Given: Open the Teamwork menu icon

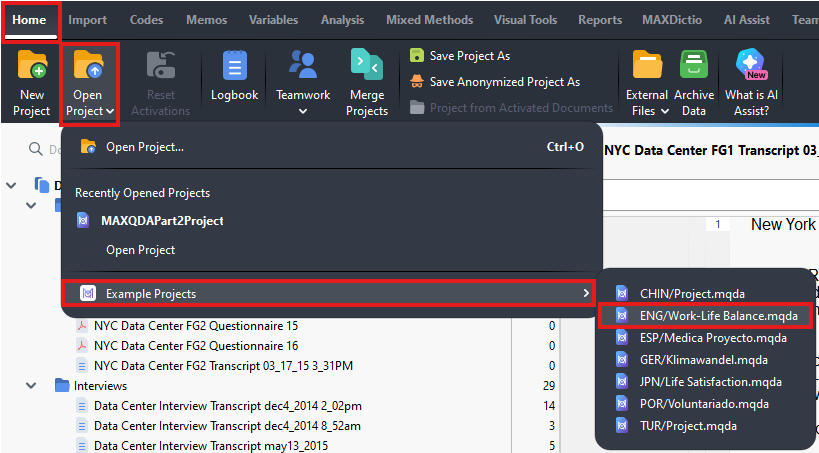Looking at the screenshot, I should (x=303, y=64).
